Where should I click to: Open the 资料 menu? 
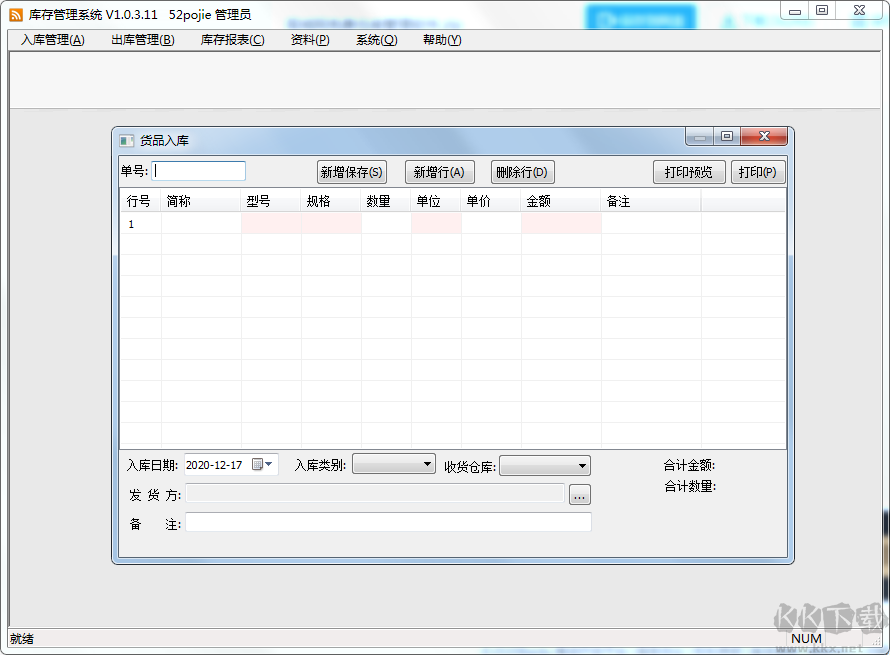pos(308,40)
